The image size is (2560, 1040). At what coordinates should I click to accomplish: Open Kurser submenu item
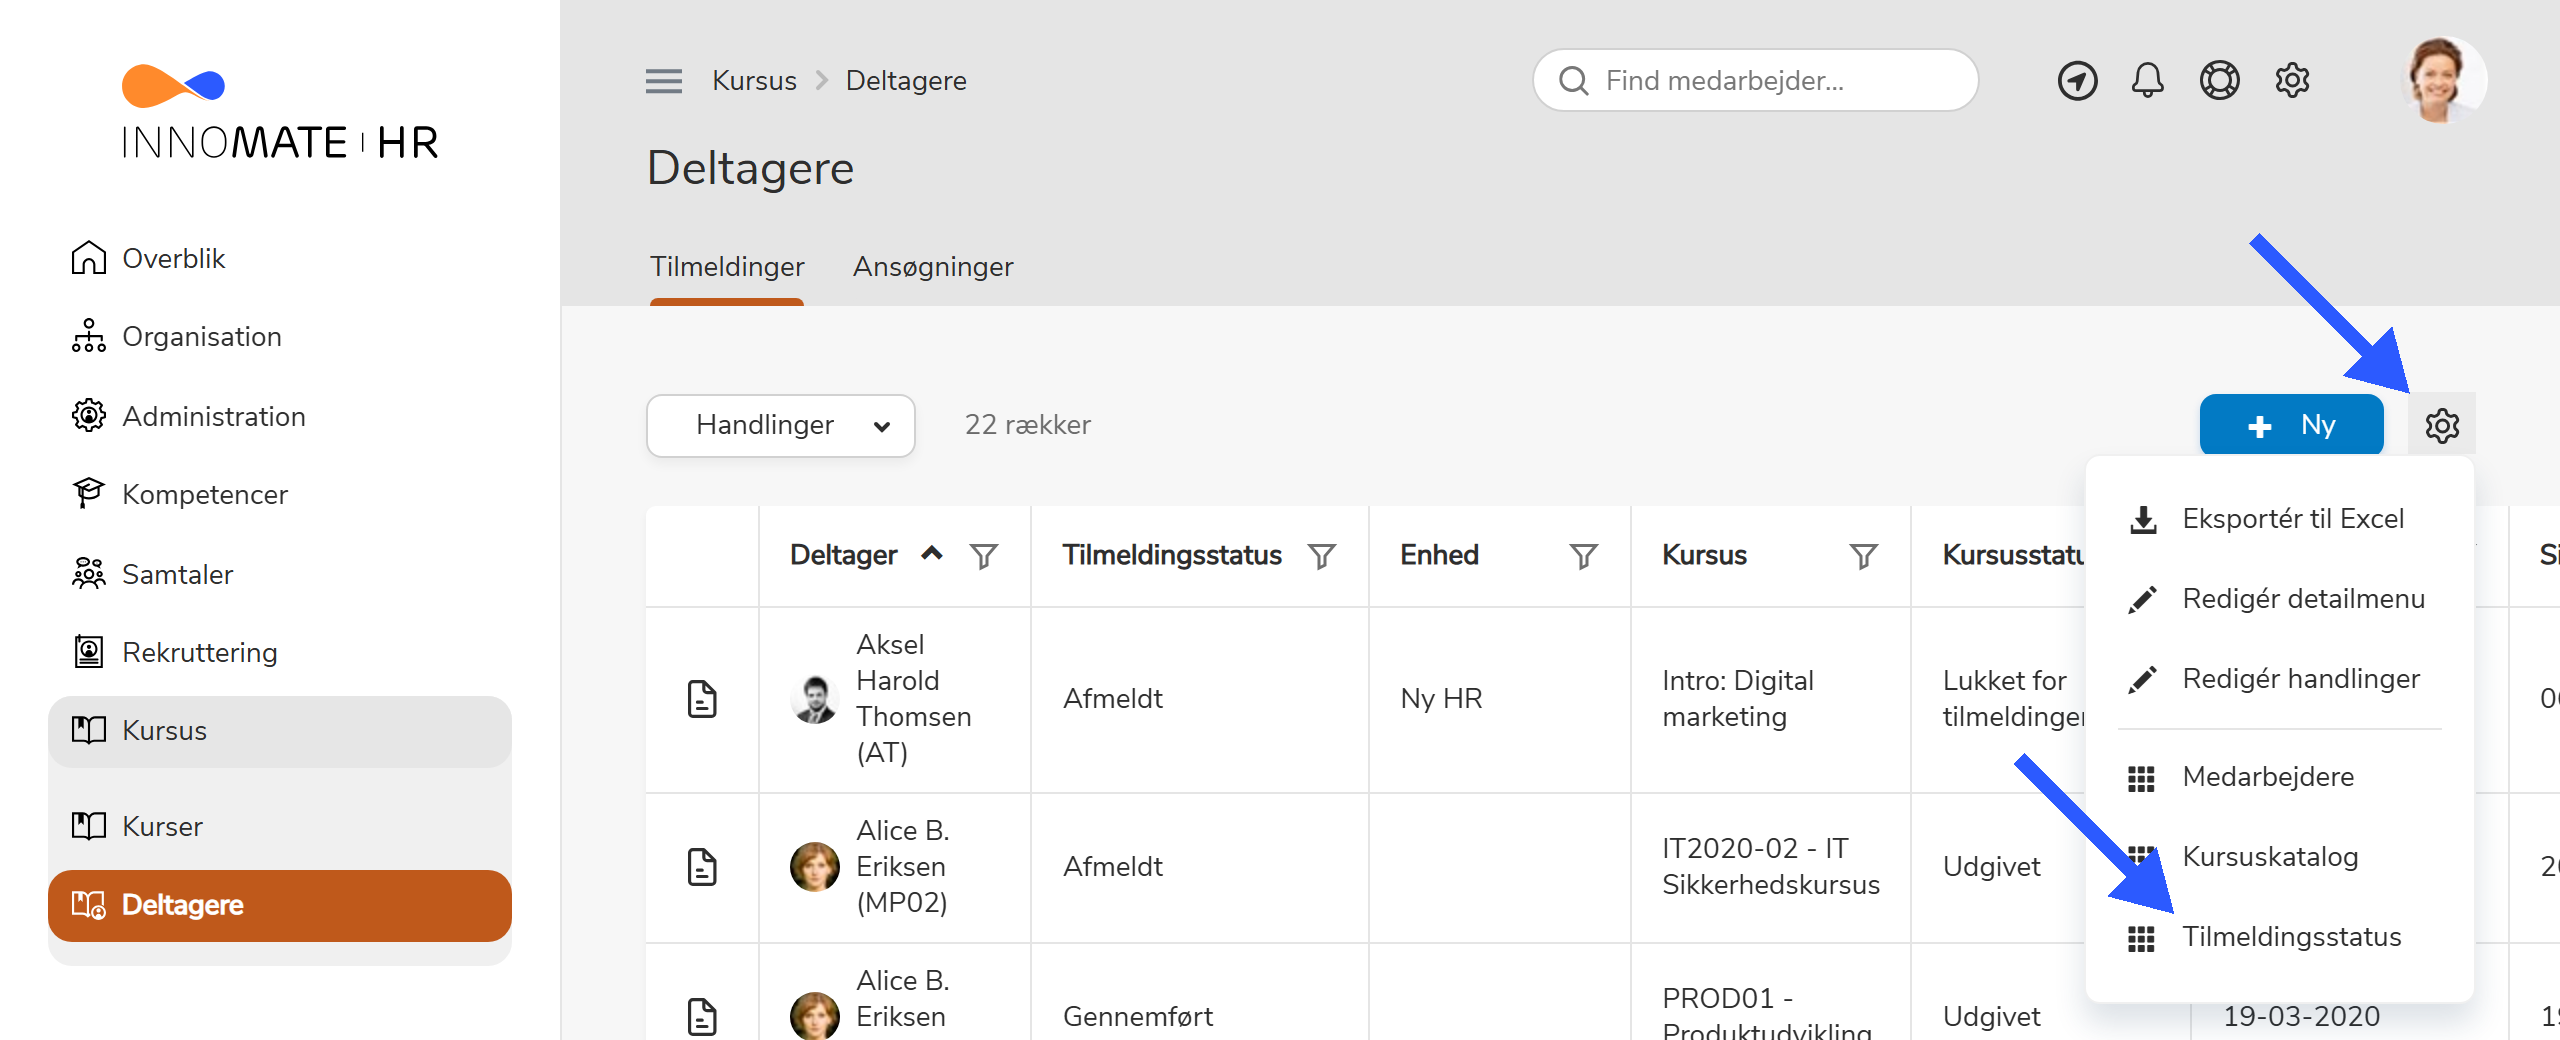tap(280, 826)
